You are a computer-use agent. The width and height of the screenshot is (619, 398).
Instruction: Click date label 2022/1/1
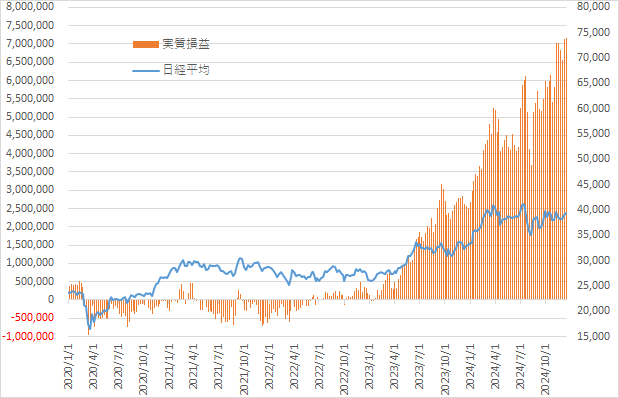tap(269, 366)
